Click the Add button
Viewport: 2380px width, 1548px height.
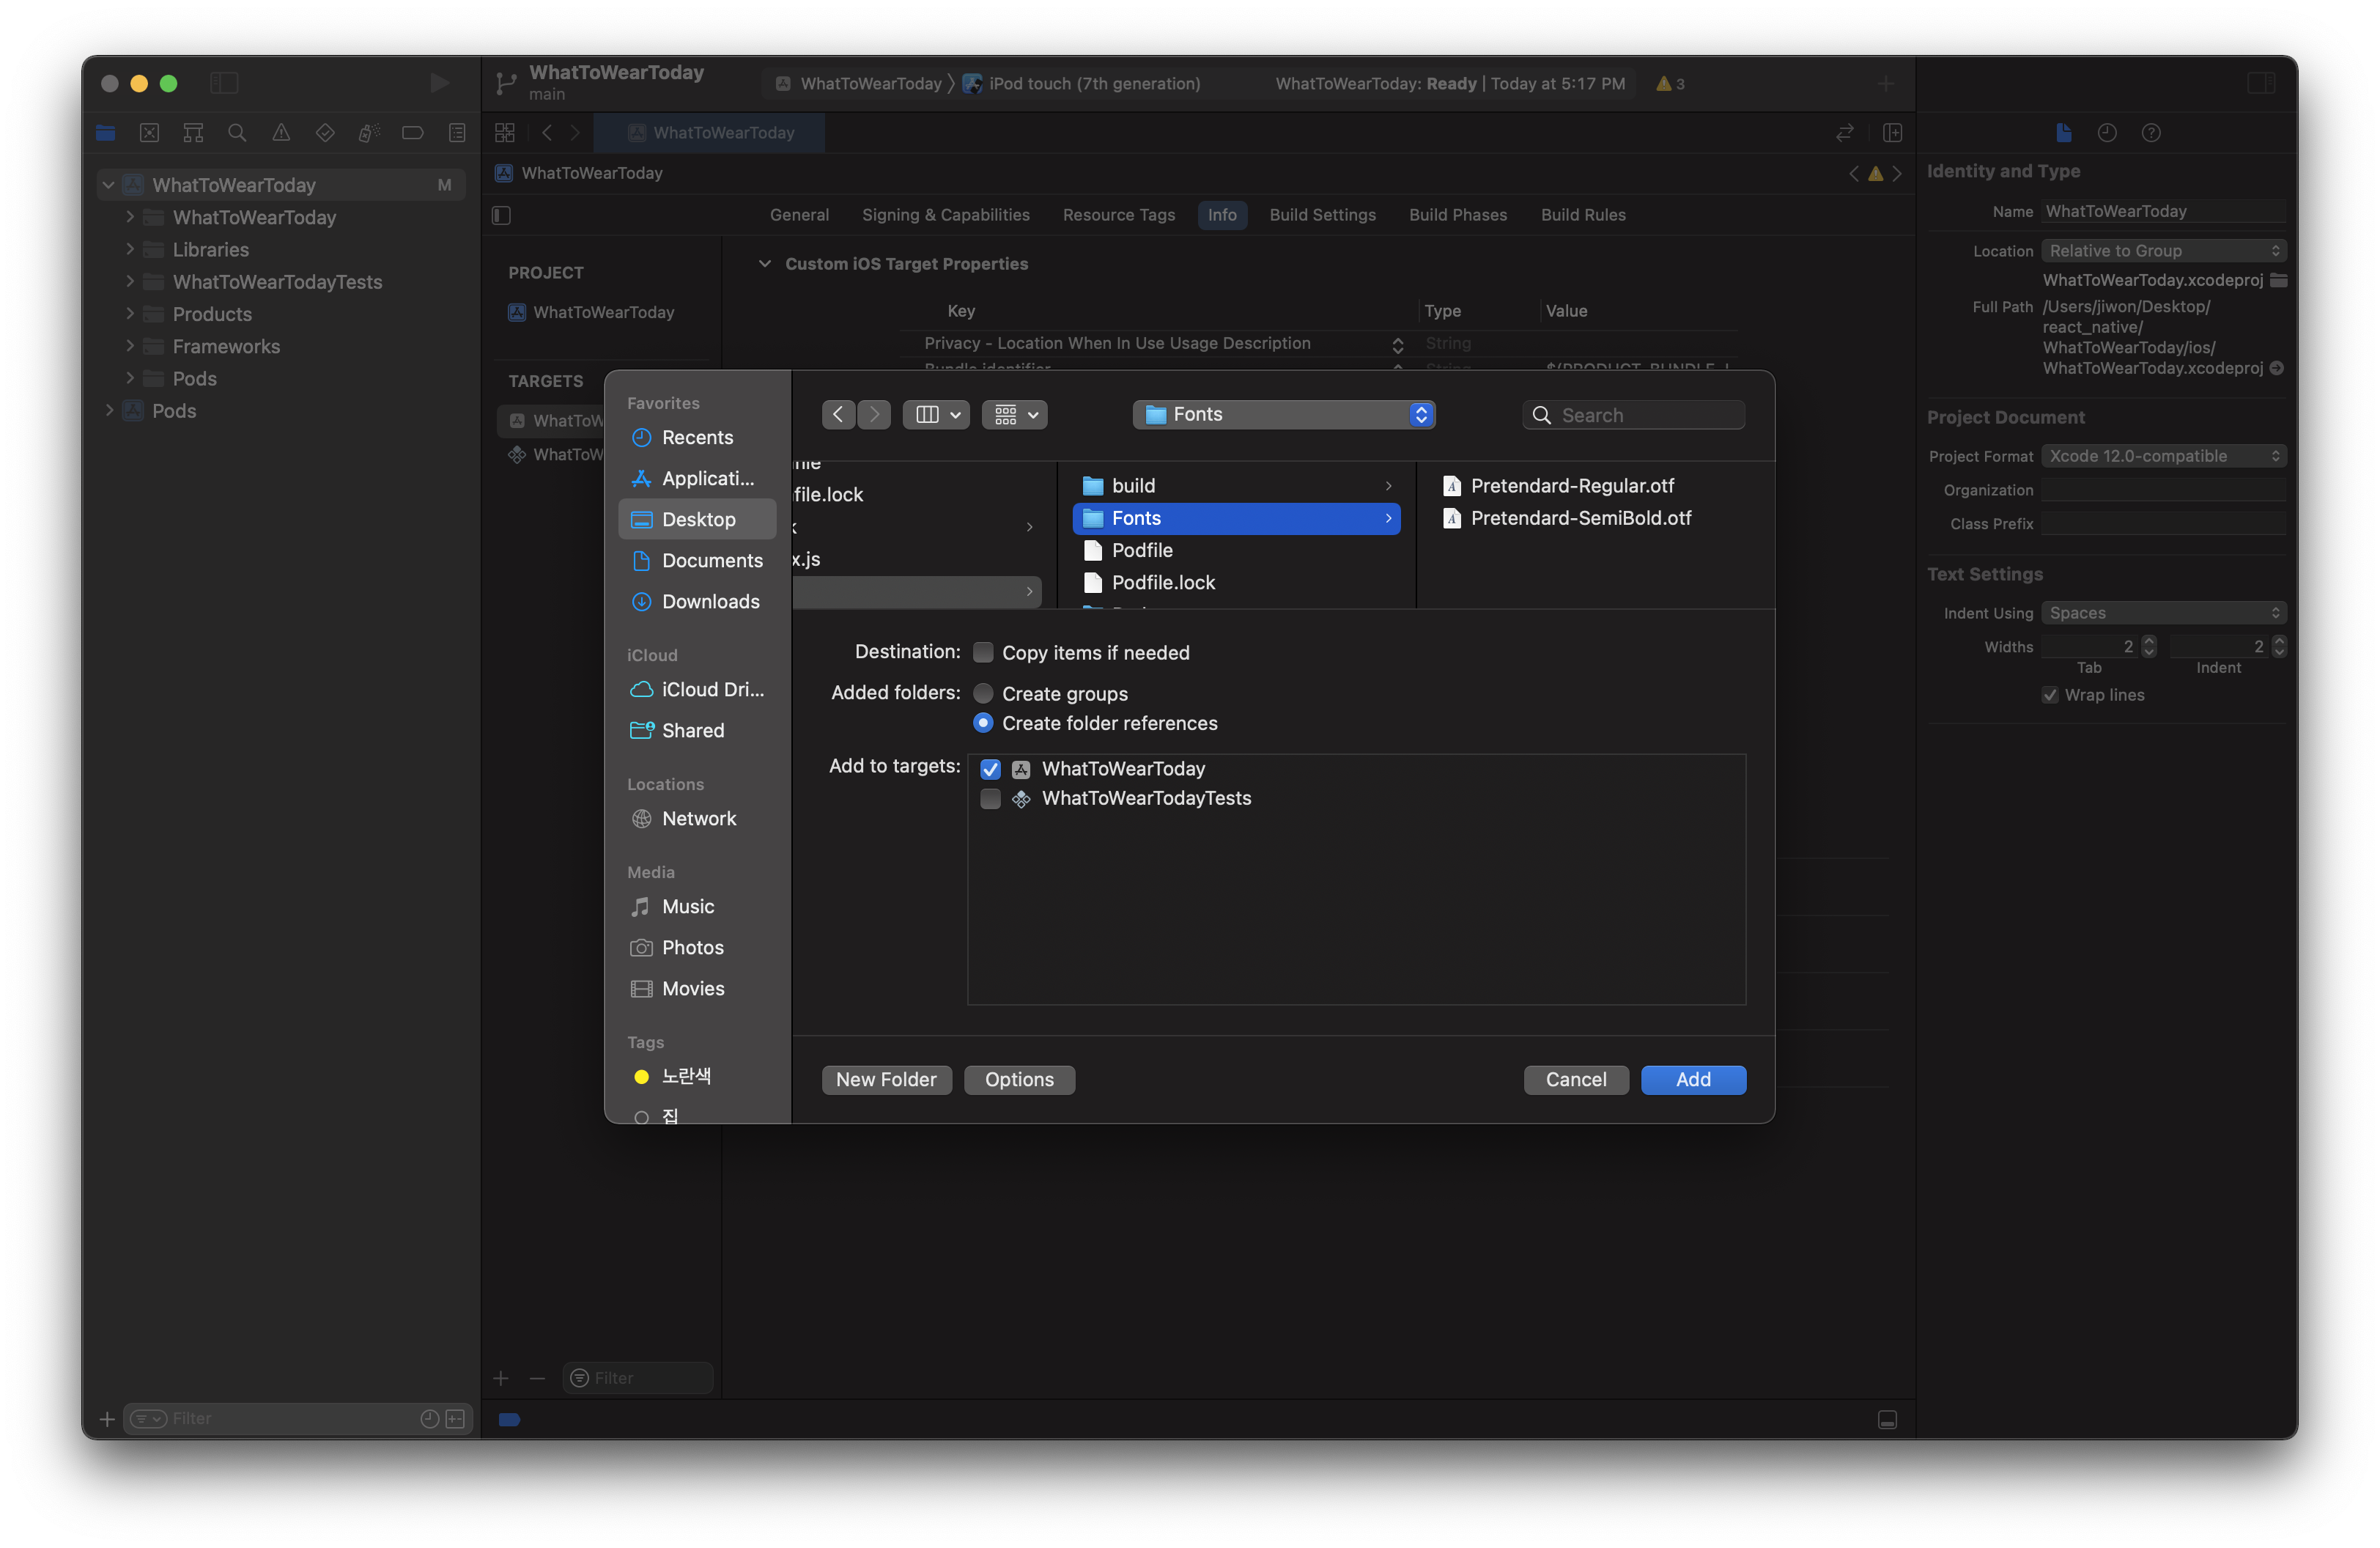click(1692, 1079)
